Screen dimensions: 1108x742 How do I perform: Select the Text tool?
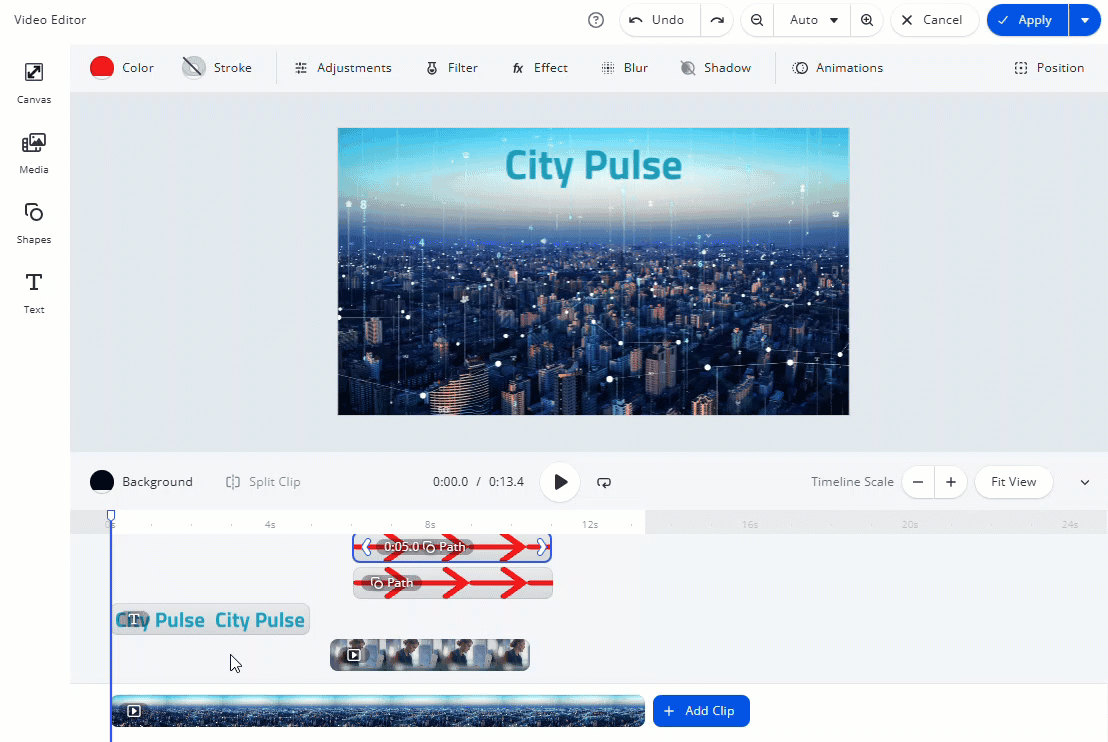pyautogui.click(x=34, y=292)
